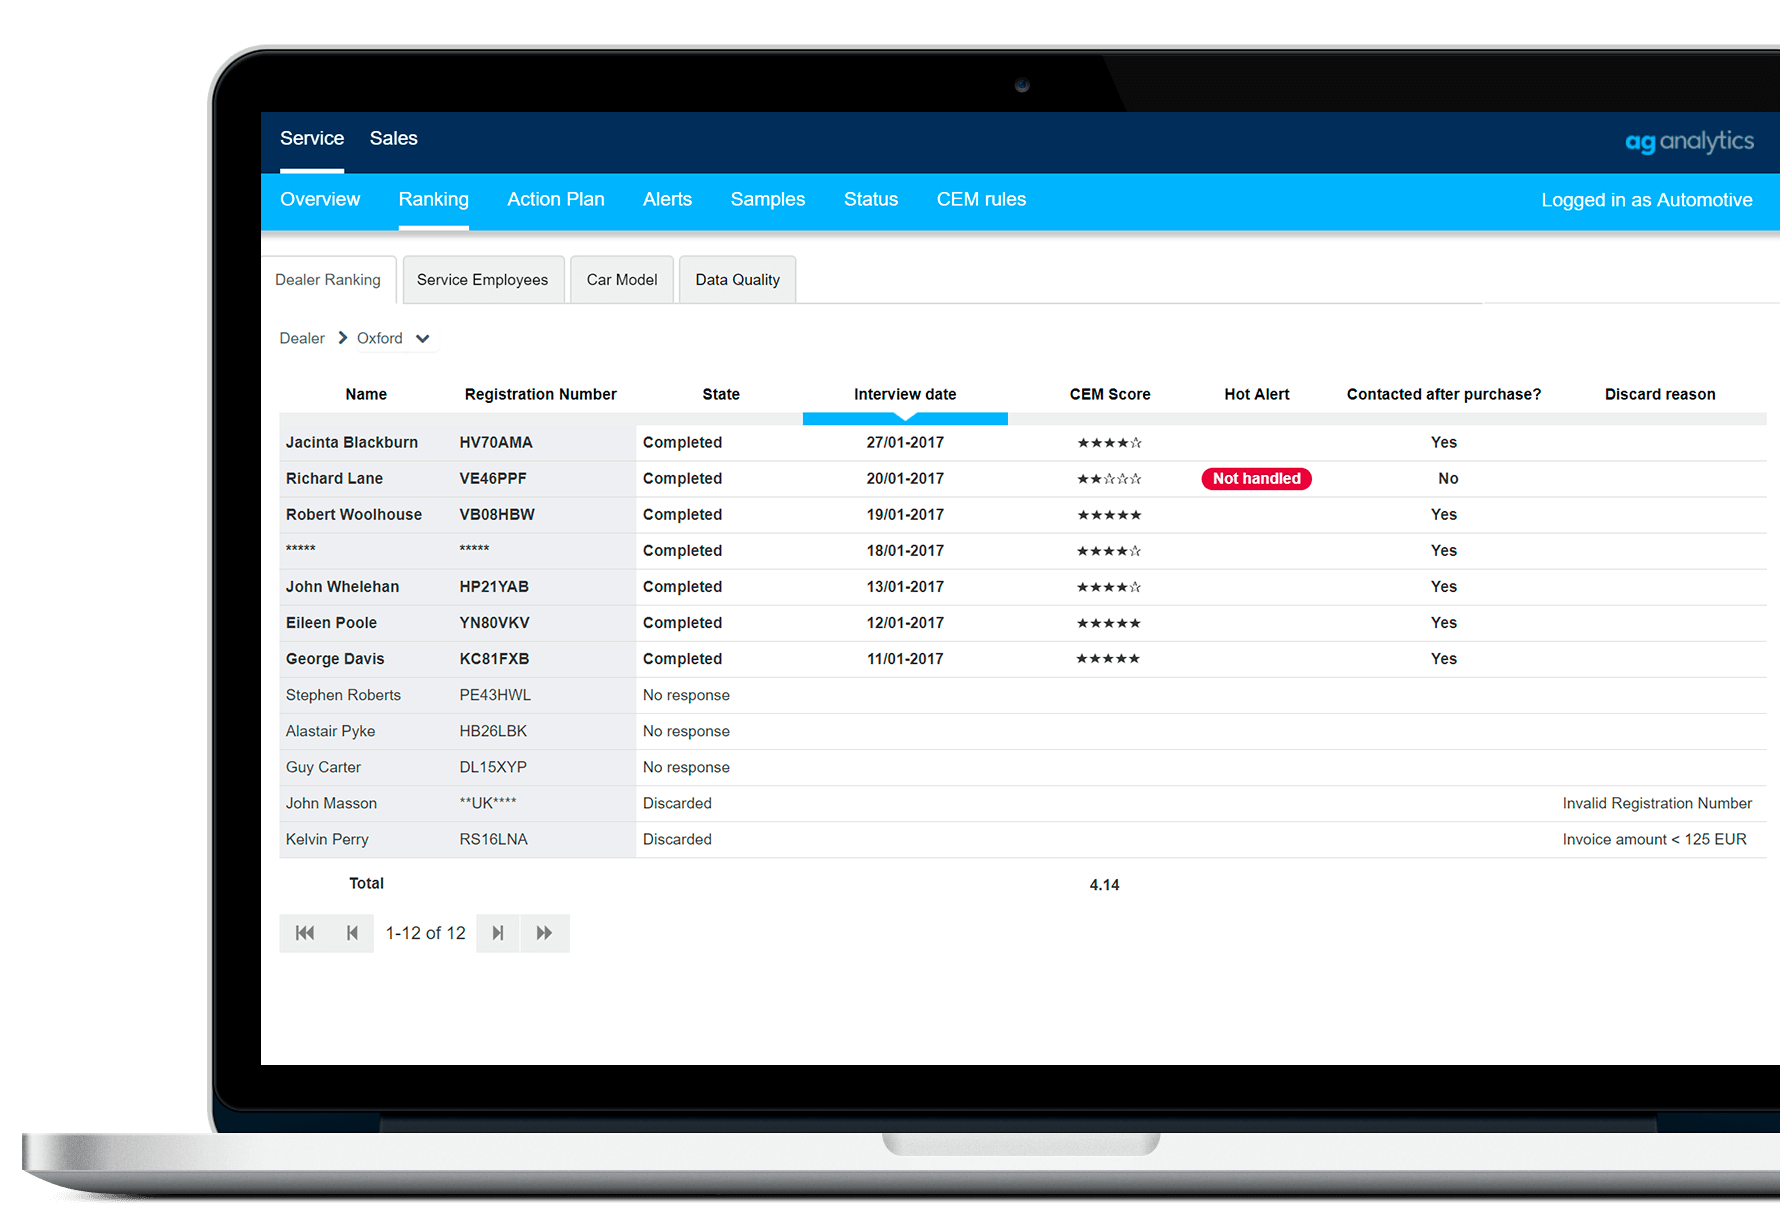This screenshot has height=1229, width=1780.
Task: Go to next page of results
Action: [x=498, y=933]
